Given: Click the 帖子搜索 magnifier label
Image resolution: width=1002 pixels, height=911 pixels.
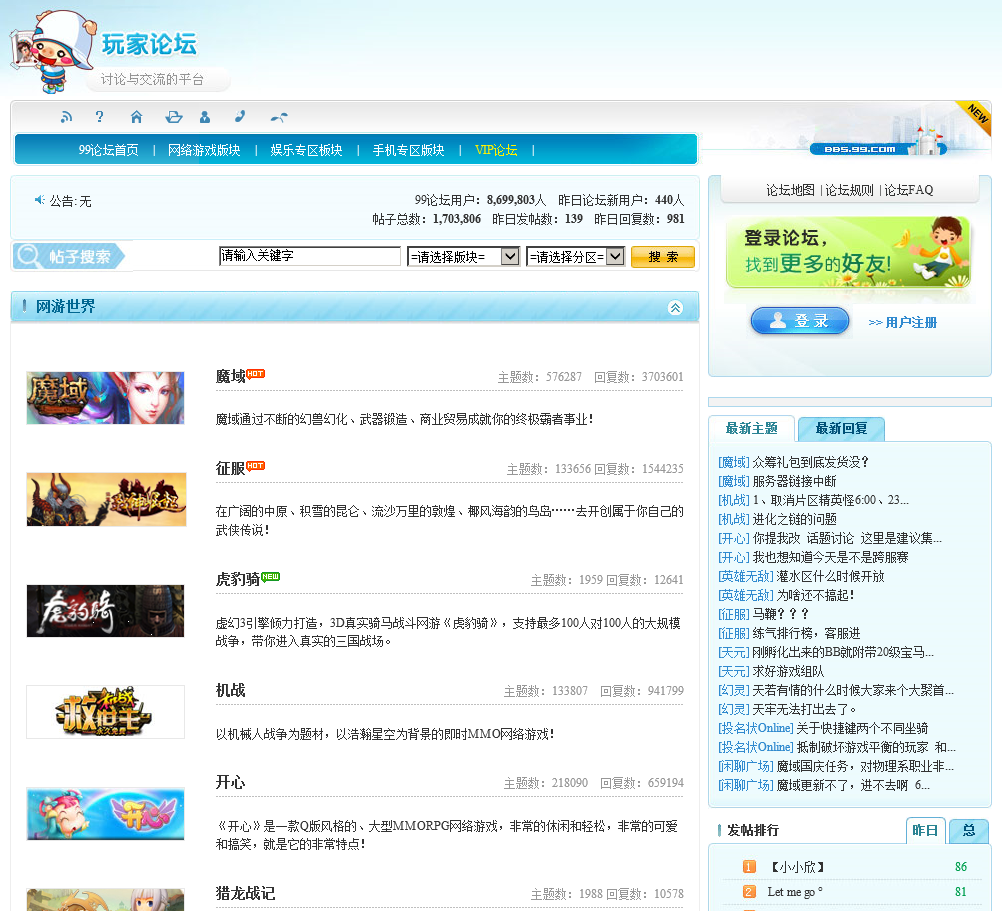Looking at the screenshot, I should pos(68,257).
